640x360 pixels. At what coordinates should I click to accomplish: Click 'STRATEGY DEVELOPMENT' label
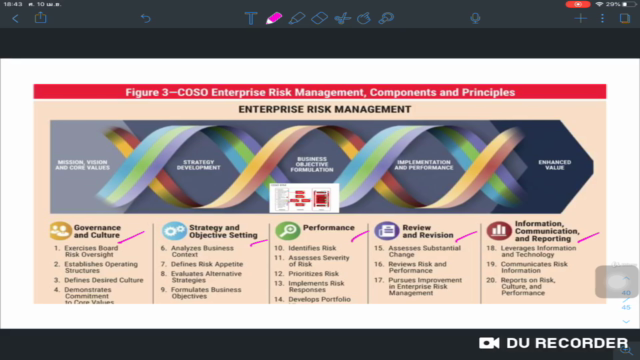198,165
